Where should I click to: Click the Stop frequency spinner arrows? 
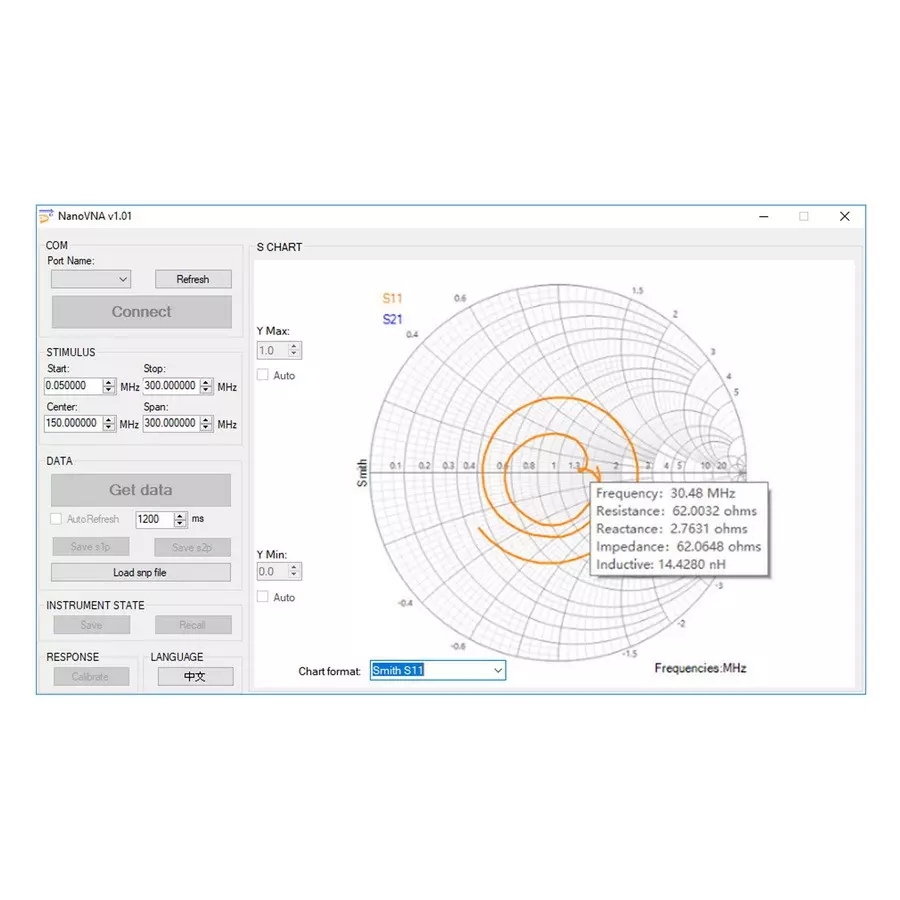tap(207, 386)
